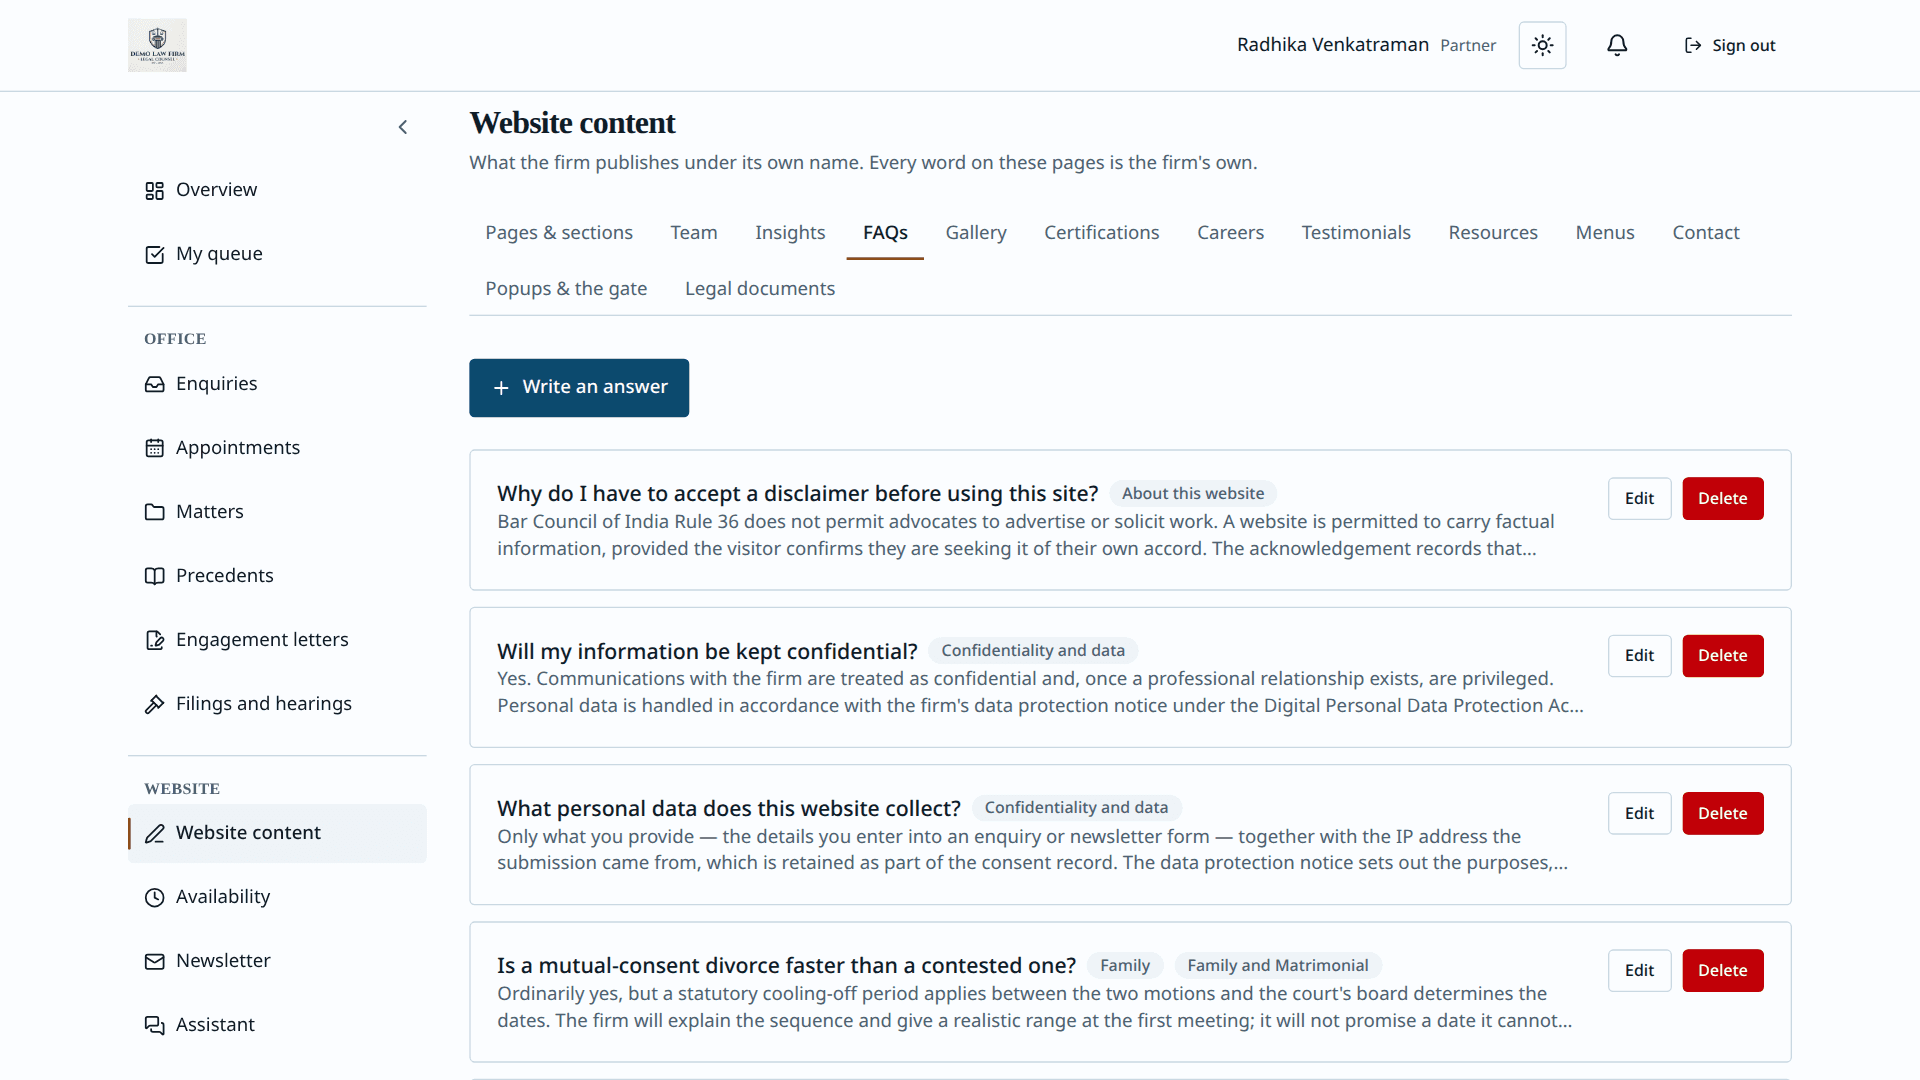Toggle the light/dark theme sun icon
1920x1080 pixels.
(1542, 45)
